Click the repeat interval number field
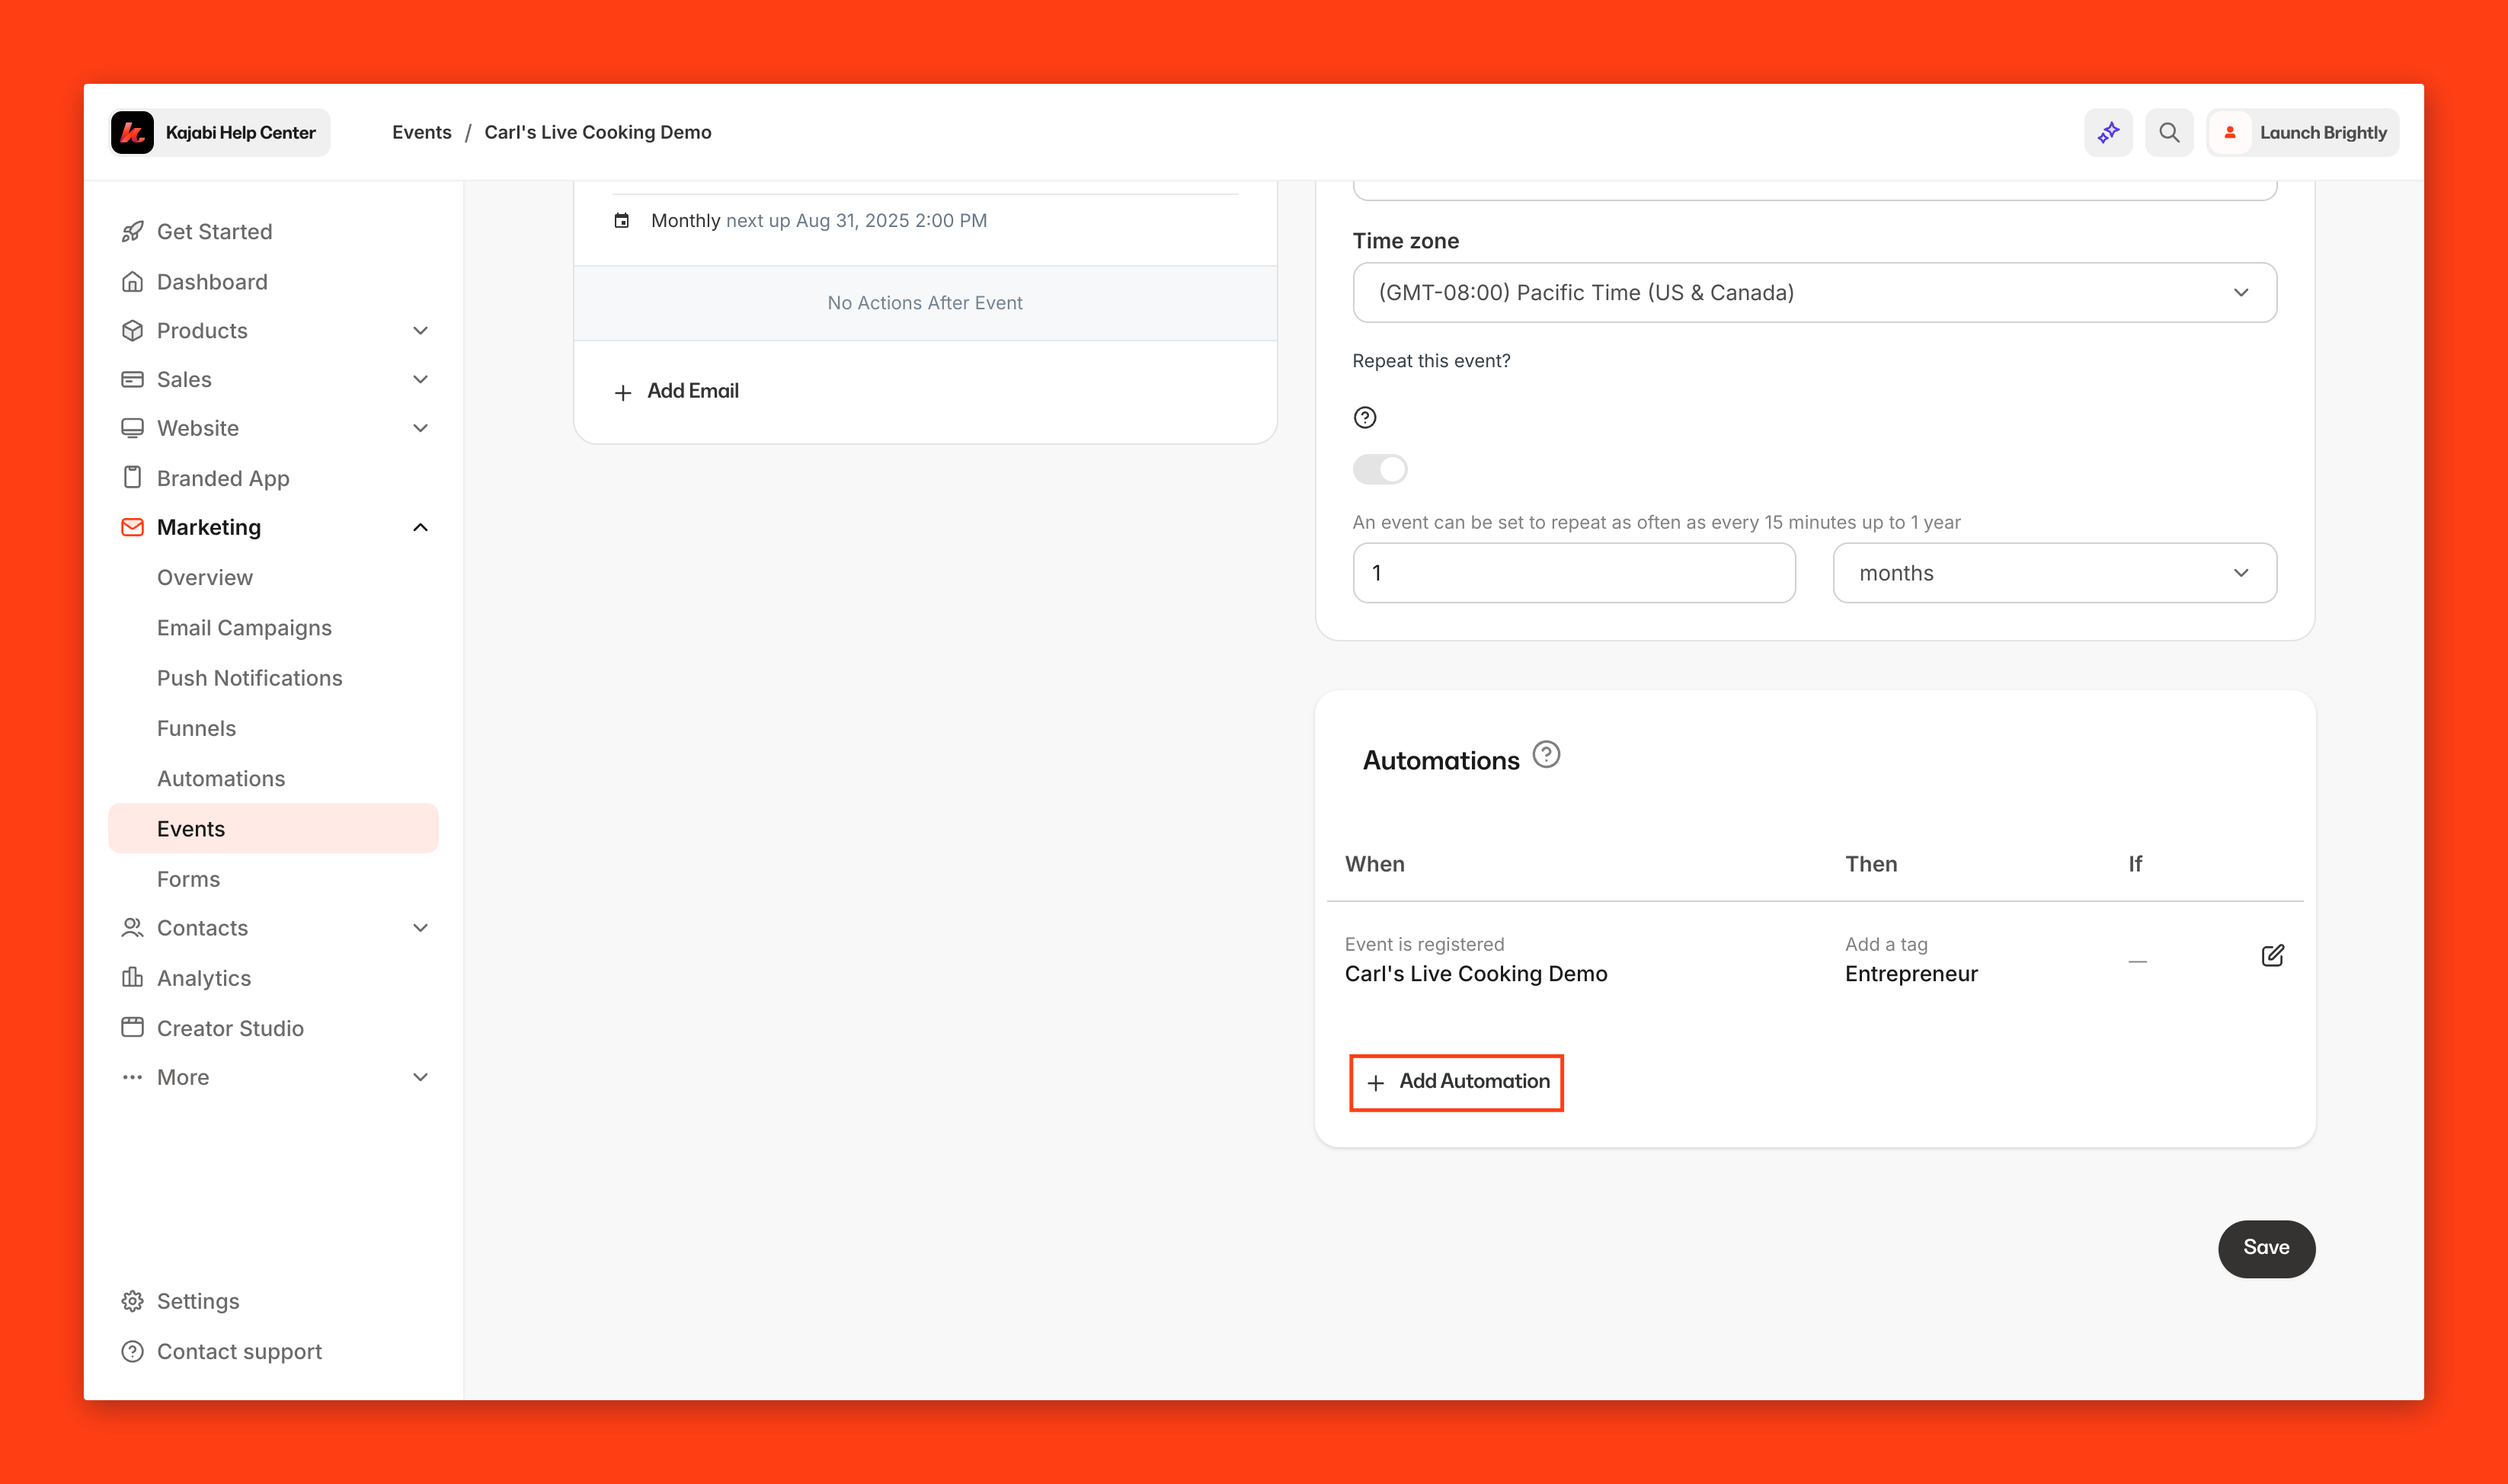Image resolution: width=2508 pixels, height=1484 pixels. pos(1573,573)
